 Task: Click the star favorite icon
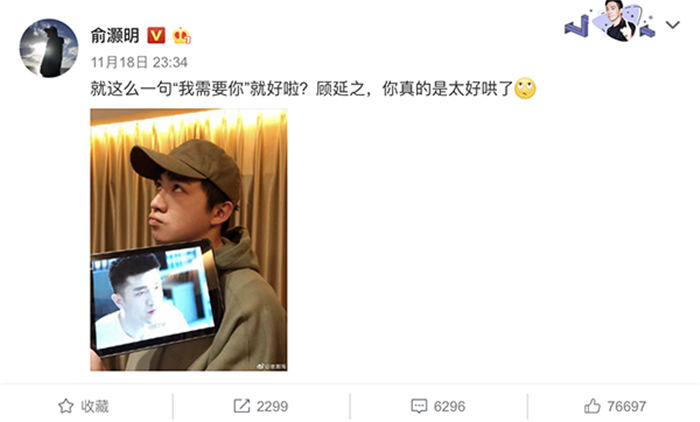(x=66, y=406)
